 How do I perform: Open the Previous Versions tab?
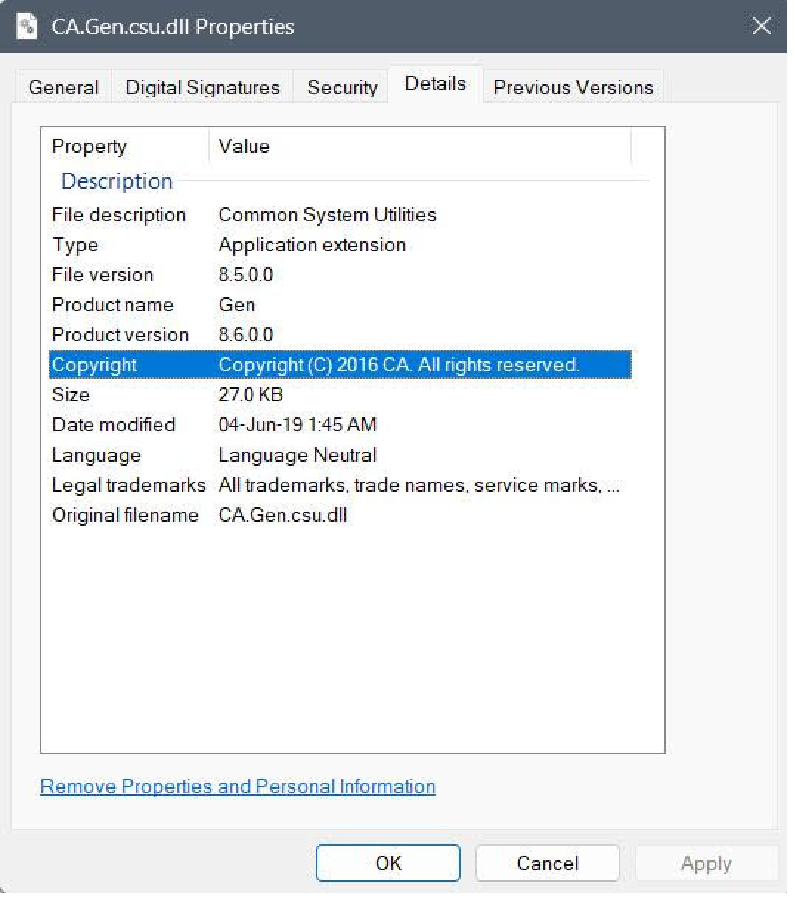[573, 88]
